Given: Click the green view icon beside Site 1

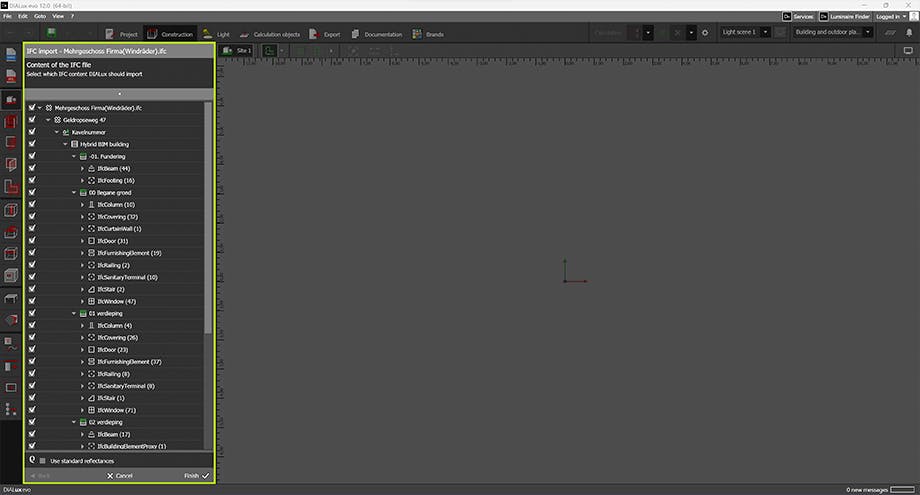Looking at the screenshot, I should (x=269, y=51).
